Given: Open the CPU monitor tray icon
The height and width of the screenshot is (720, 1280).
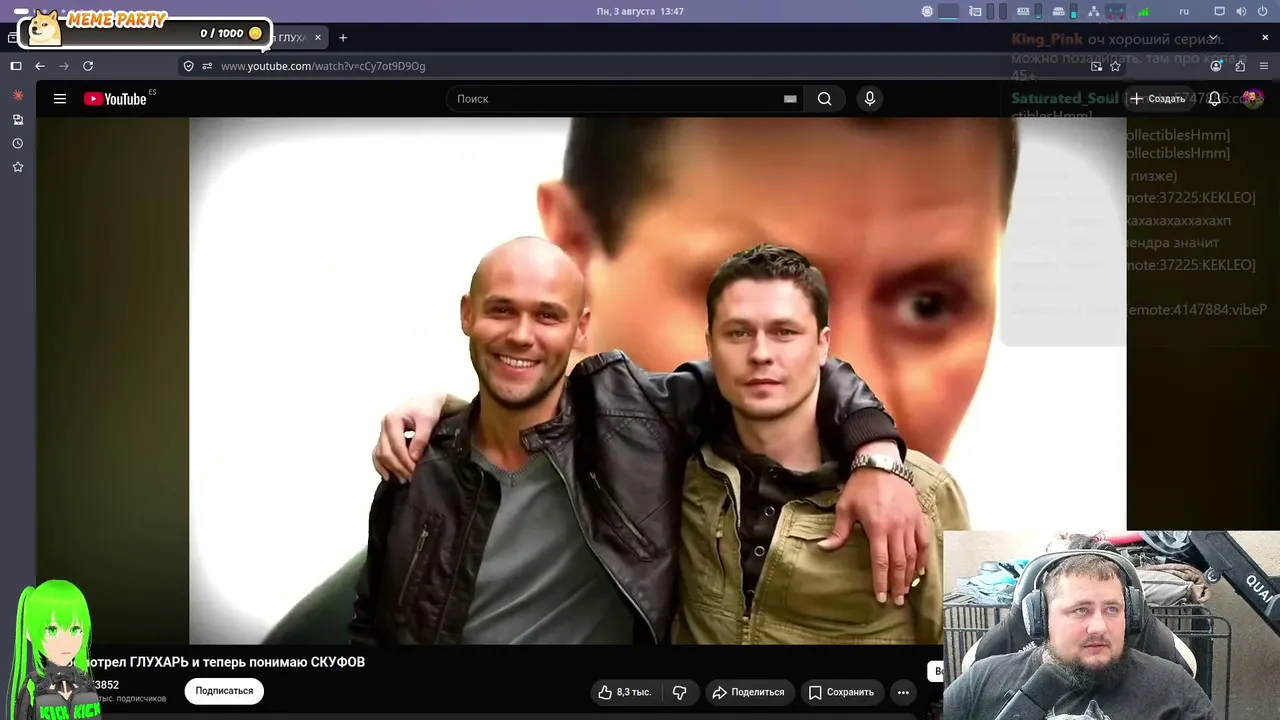Looking at the screenshot, I should 927,11.
